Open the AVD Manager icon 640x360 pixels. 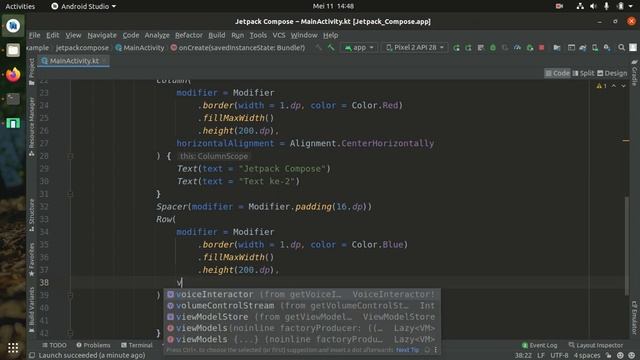[x=595, y=48]
